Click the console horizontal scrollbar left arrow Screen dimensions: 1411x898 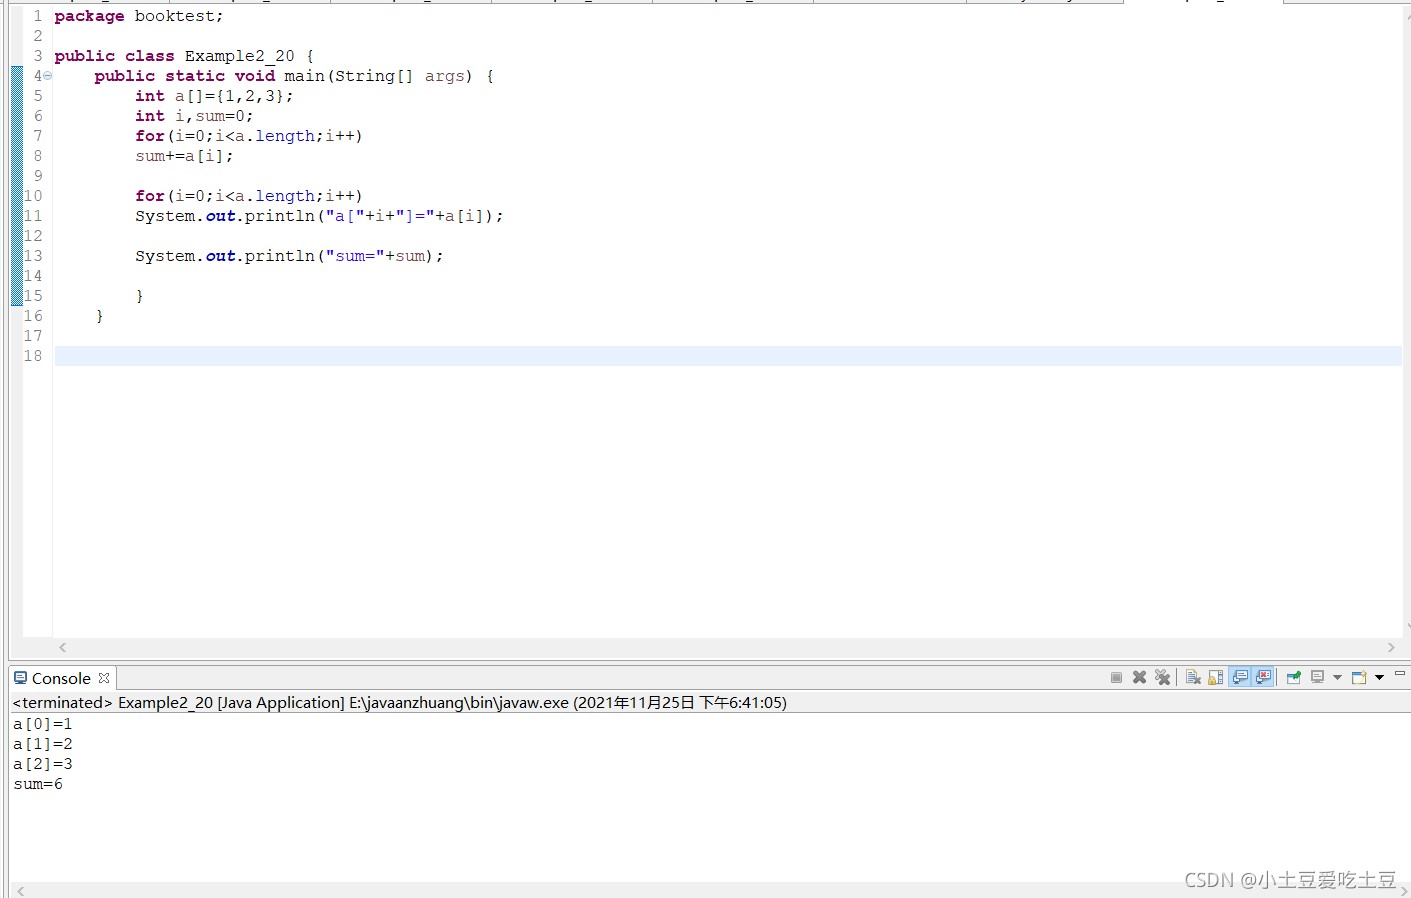click(20, 889)
